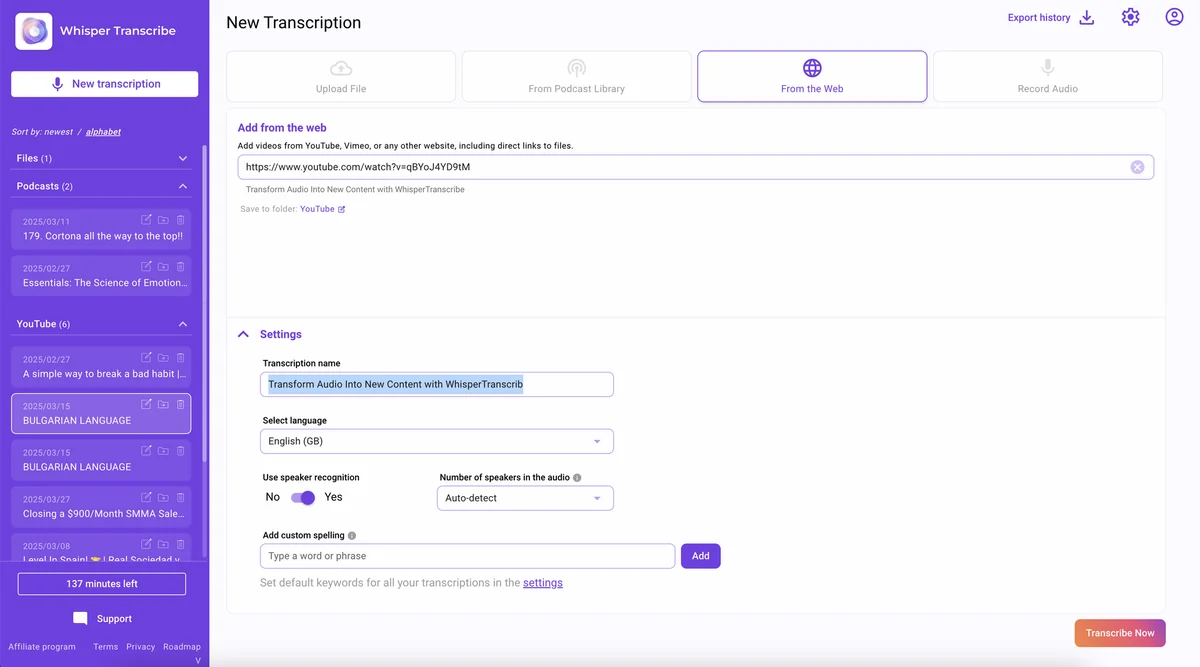Delete 'Essentials: The Science of Emotion' transcription
The width and height of the screenshot is (1200, 667).
180,266
